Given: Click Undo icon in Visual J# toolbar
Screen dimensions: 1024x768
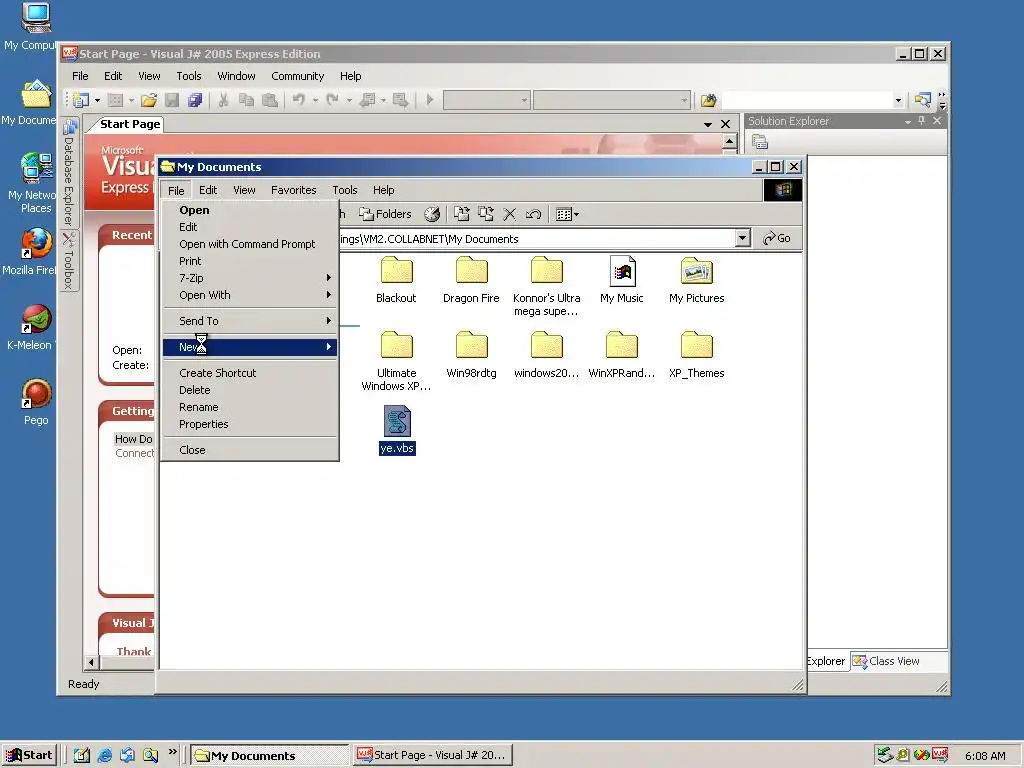Looking at the screenshot, I should 298,100.
